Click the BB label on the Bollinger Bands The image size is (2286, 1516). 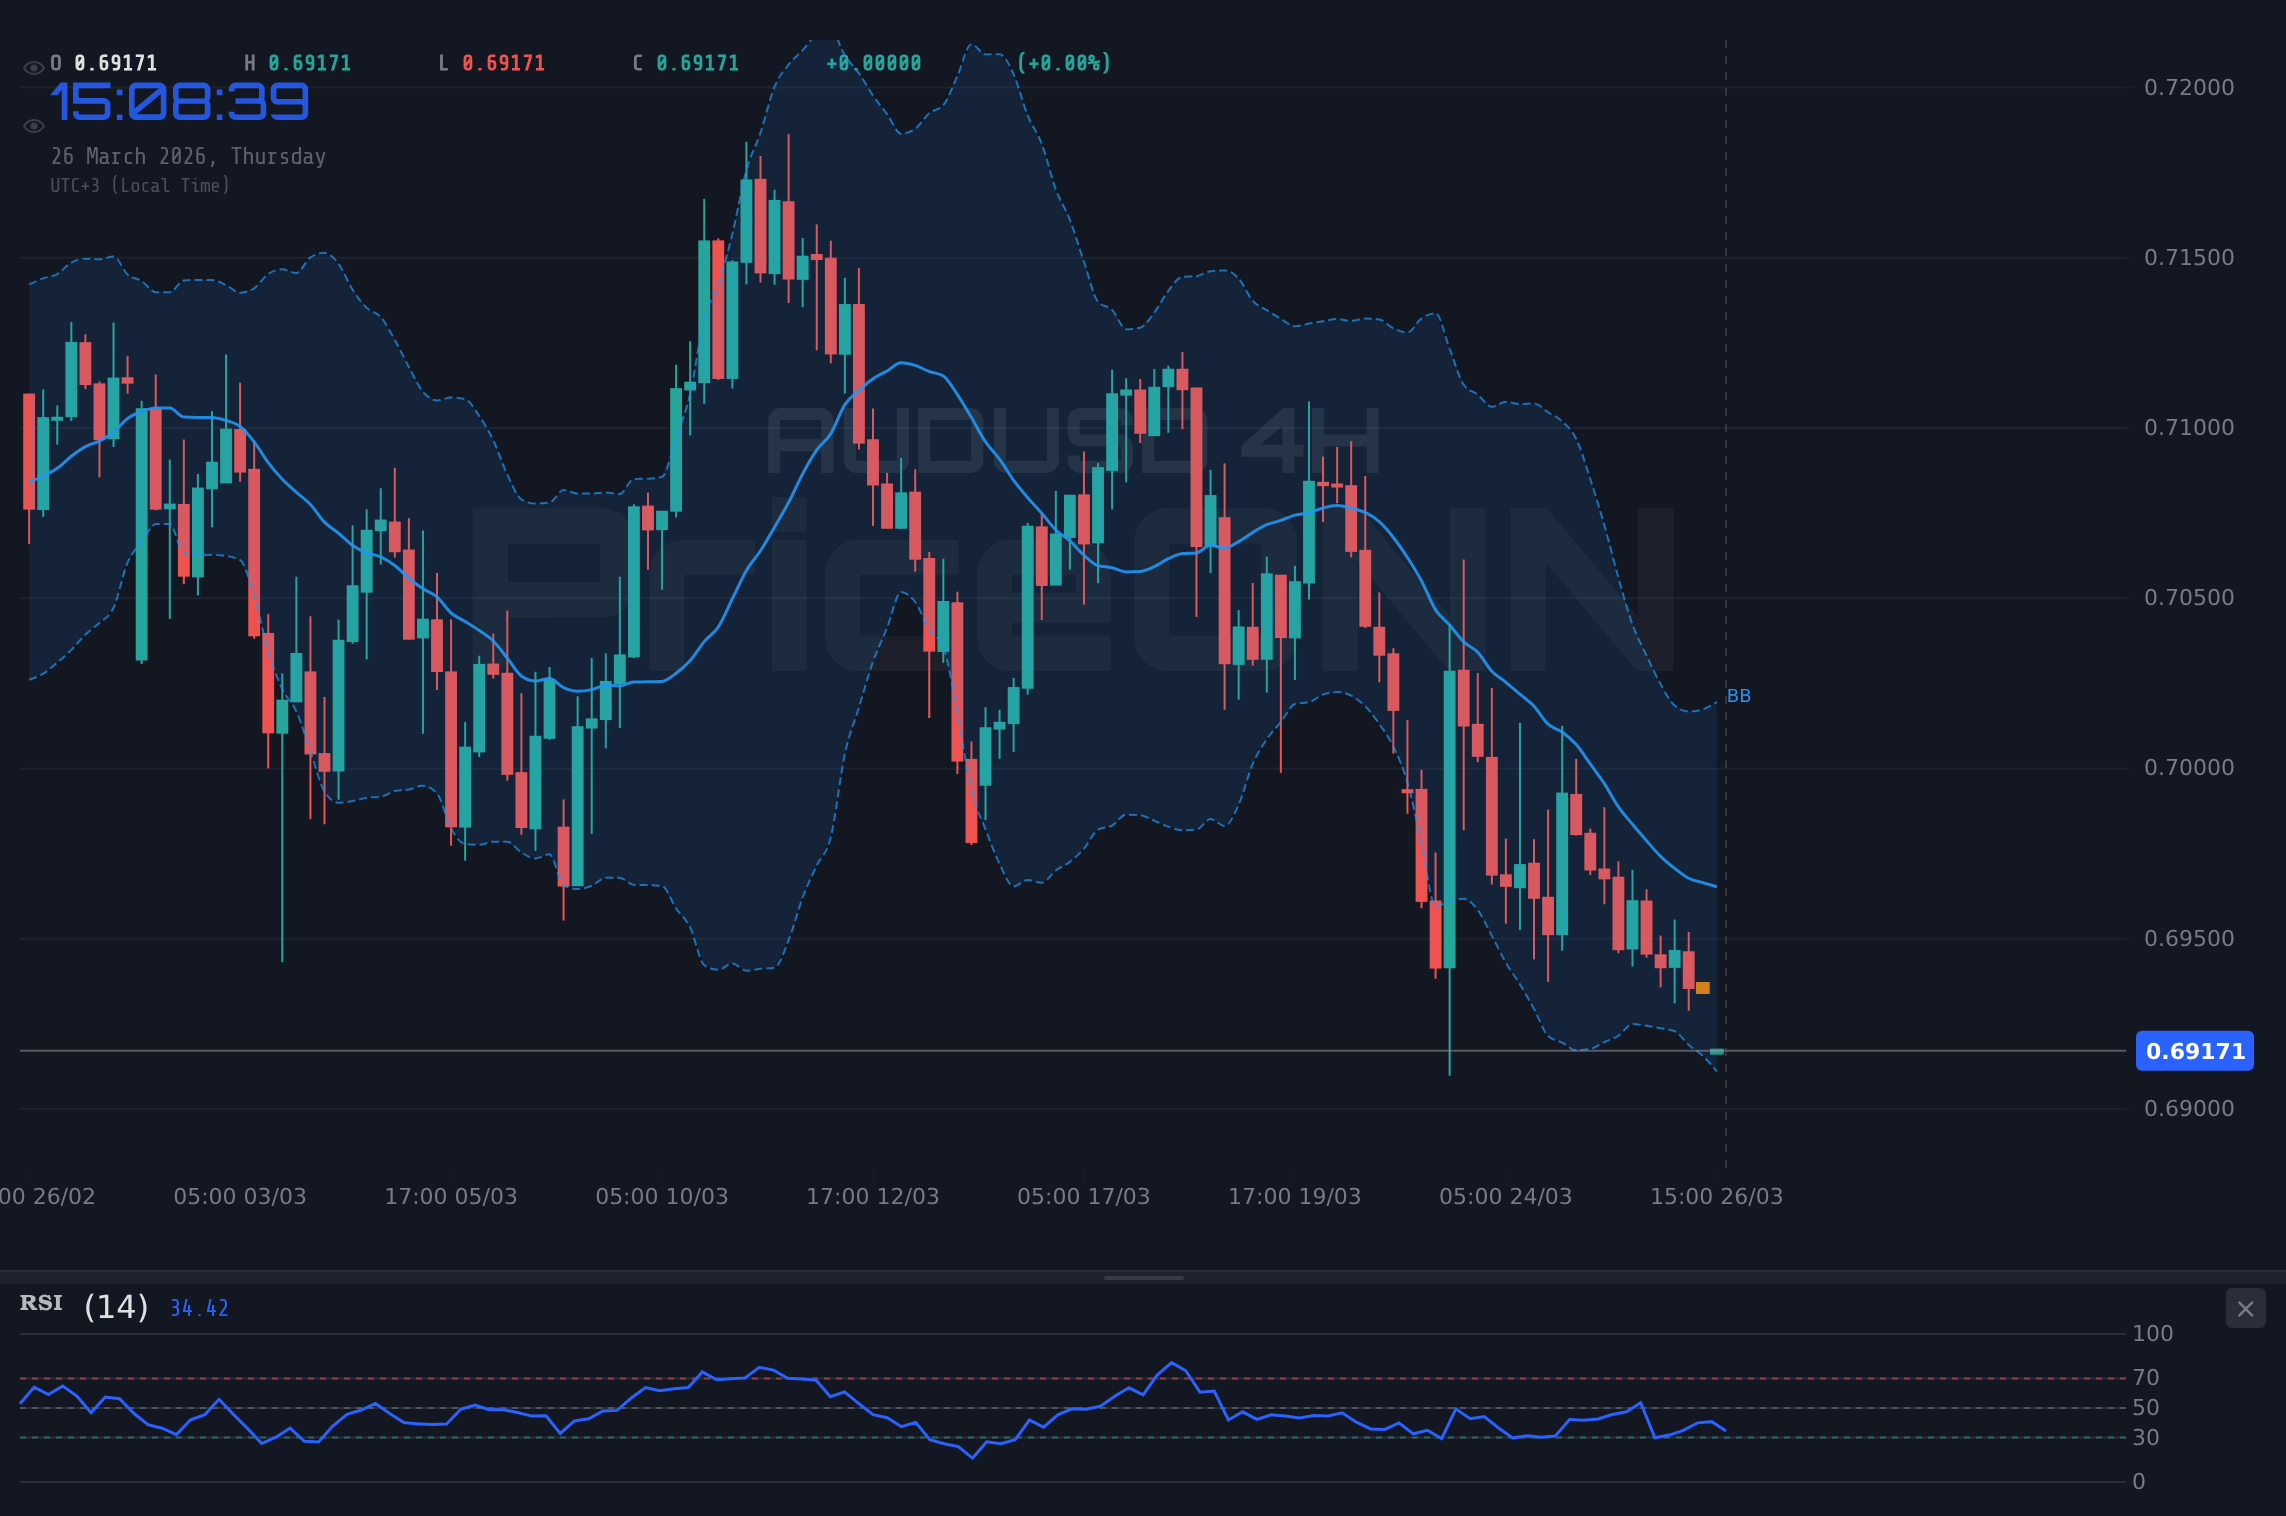[1740, 695]
